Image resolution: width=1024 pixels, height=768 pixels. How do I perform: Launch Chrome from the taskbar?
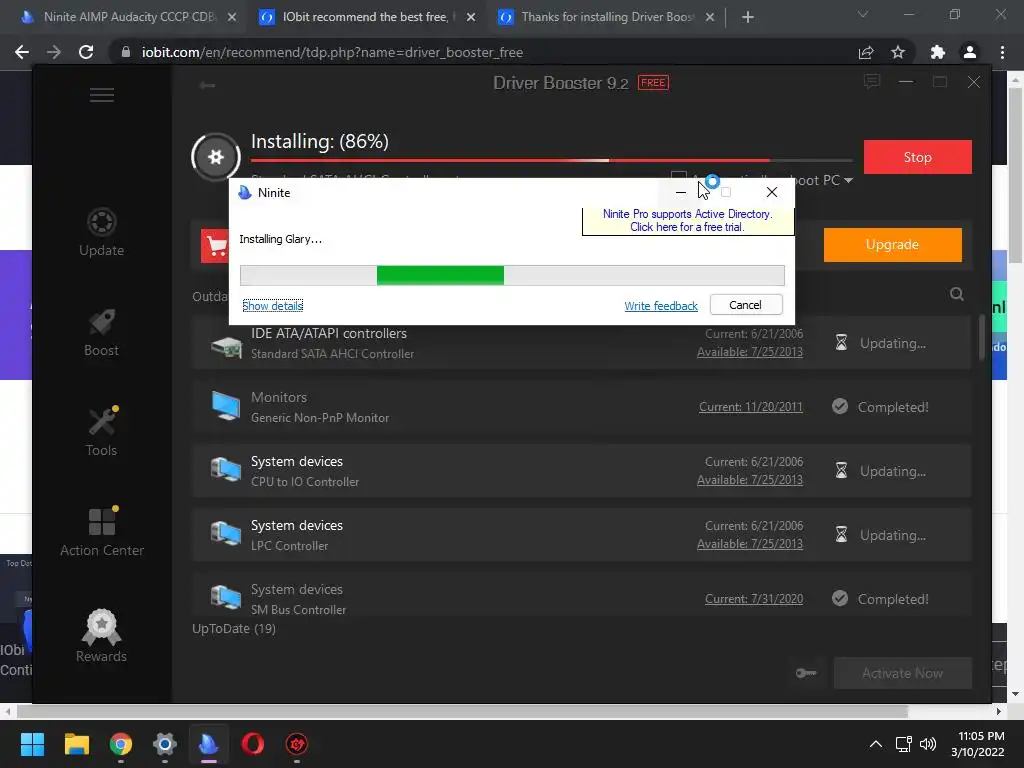(121, 744)
